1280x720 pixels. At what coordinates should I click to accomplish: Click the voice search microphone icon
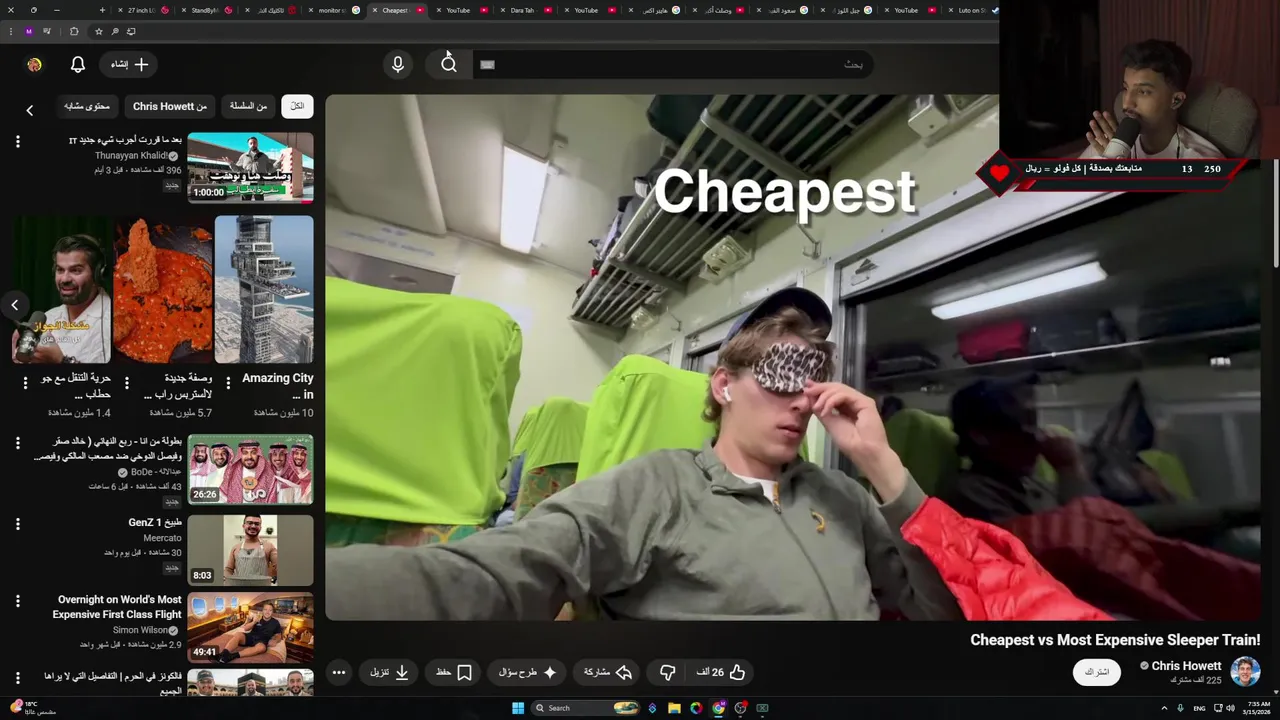coord(398,64)
